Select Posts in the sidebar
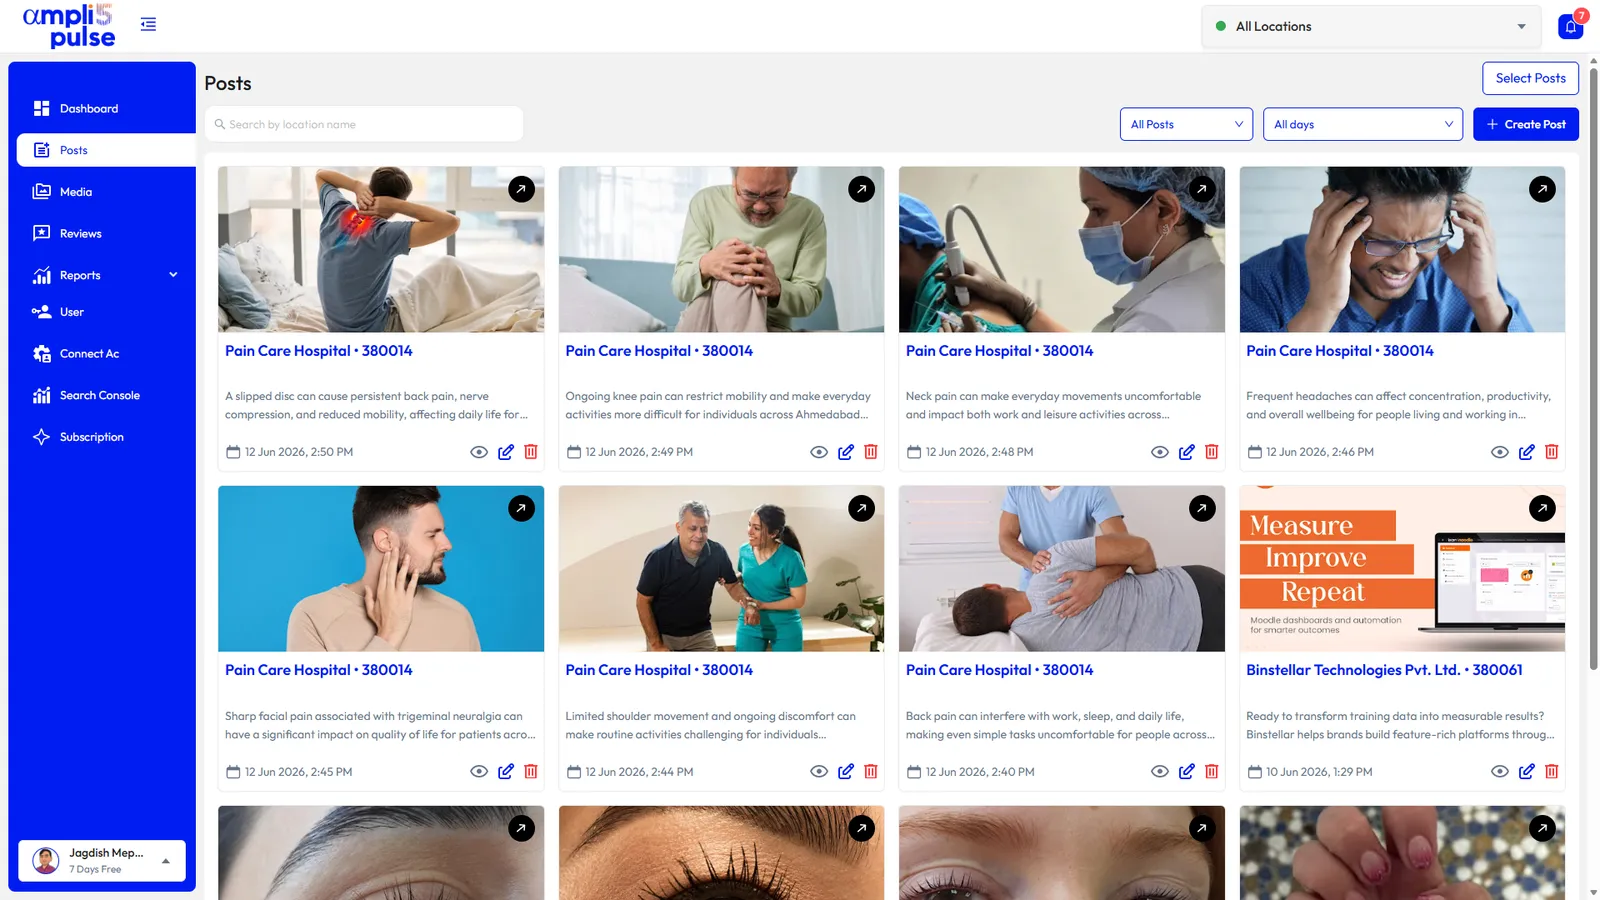The width and height of the screenshot is (1600, 900). (106, 150)
